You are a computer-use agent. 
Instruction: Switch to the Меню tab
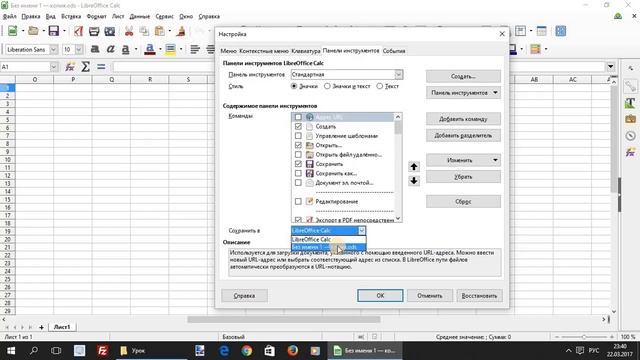[x=228, y=51]
